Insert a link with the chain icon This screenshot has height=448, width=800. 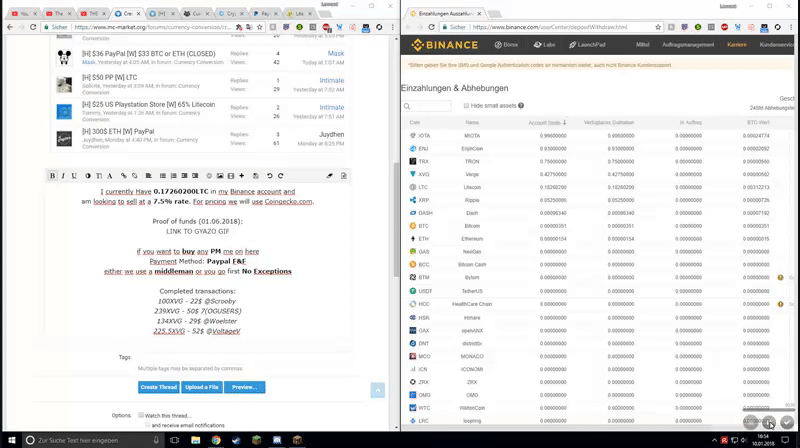click(x=123, y=176)
